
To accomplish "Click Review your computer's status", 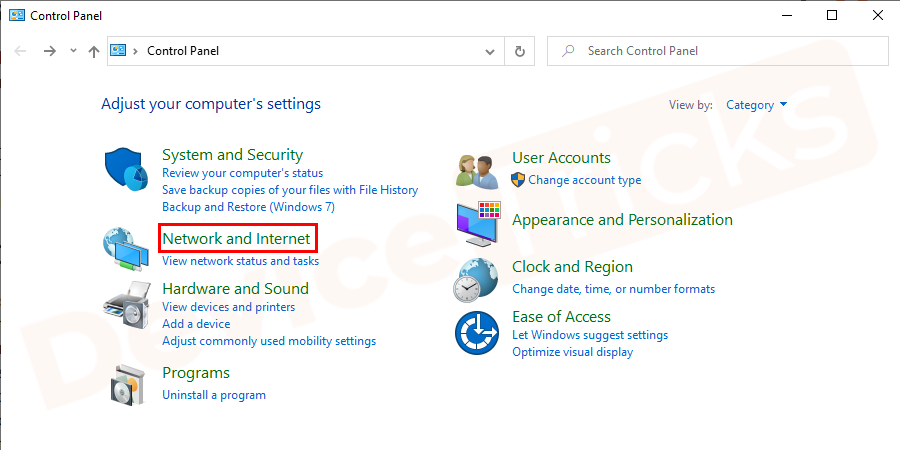I will click(243, 173).
